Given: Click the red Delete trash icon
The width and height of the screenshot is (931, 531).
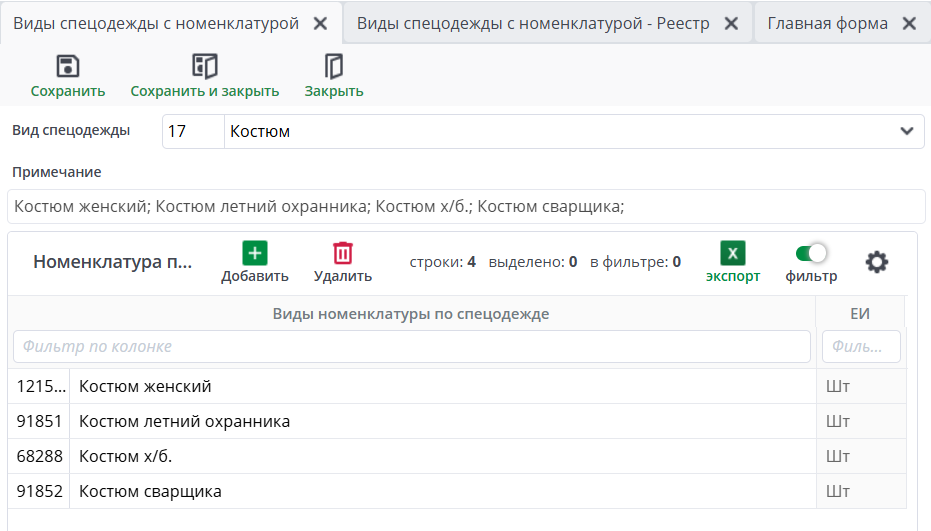Looking at the screenshot, I should pyautogui.click(x=343, y=254).
